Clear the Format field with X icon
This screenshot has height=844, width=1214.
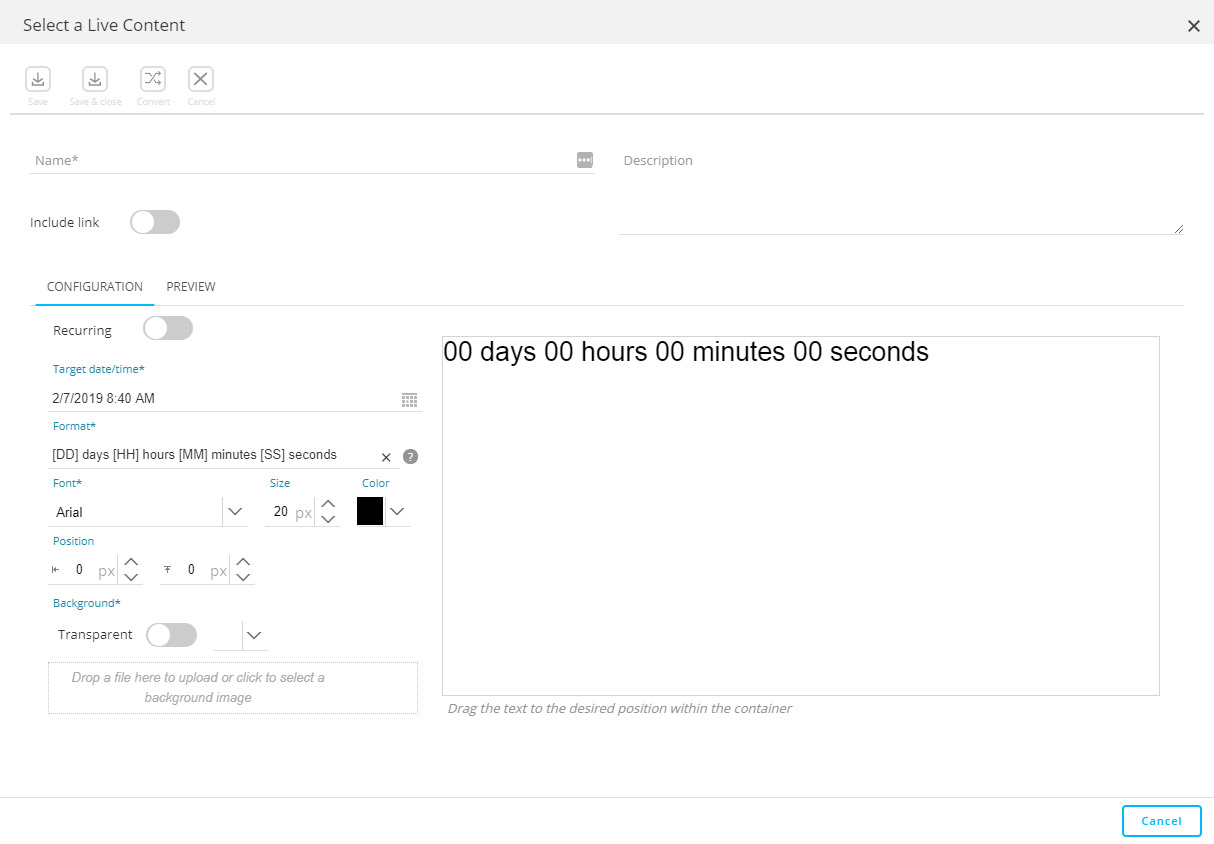tap(386, 457)
